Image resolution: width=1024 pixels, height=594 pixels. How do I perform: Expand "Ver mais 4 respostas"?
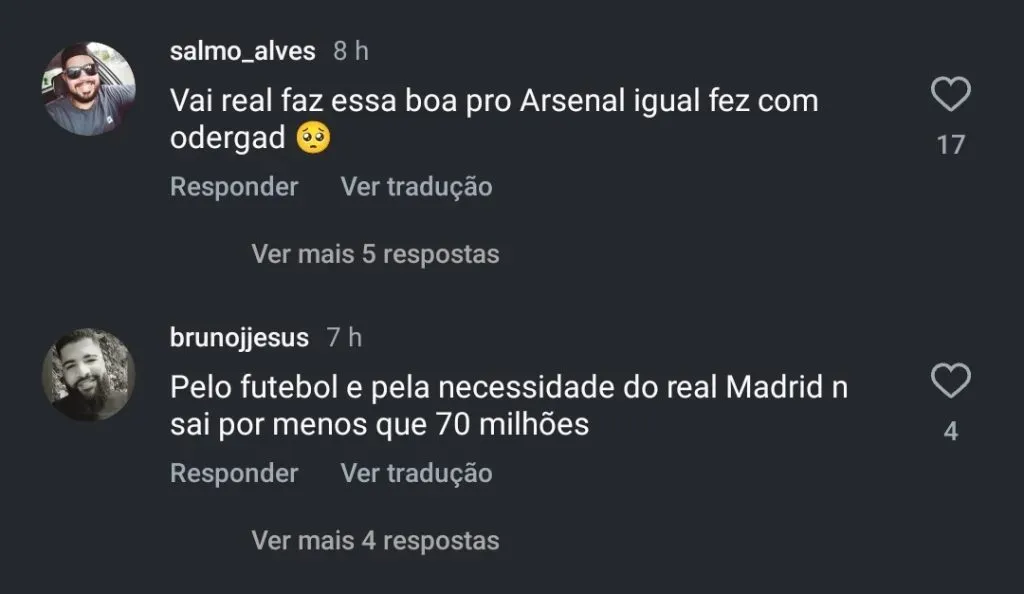(x=375, y=541)
